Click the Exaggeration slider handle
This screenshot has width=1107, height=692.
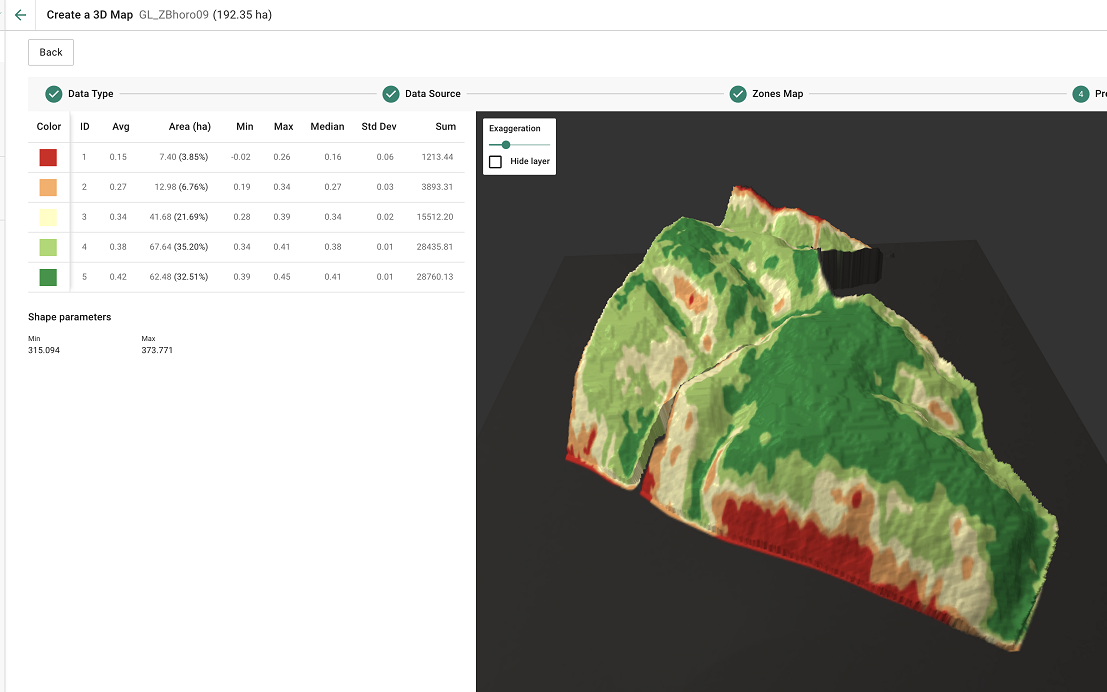[505, 145]
